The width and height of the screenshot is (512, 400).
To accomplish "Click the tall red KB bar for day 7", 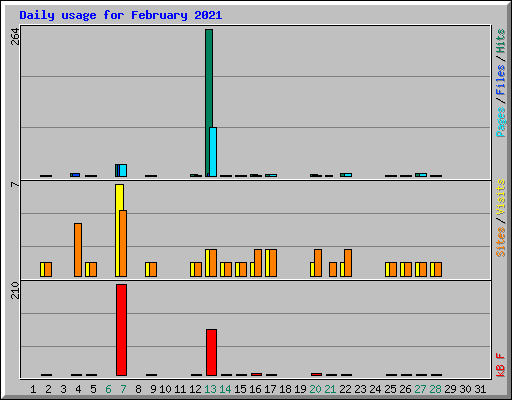I will (121, 330).
